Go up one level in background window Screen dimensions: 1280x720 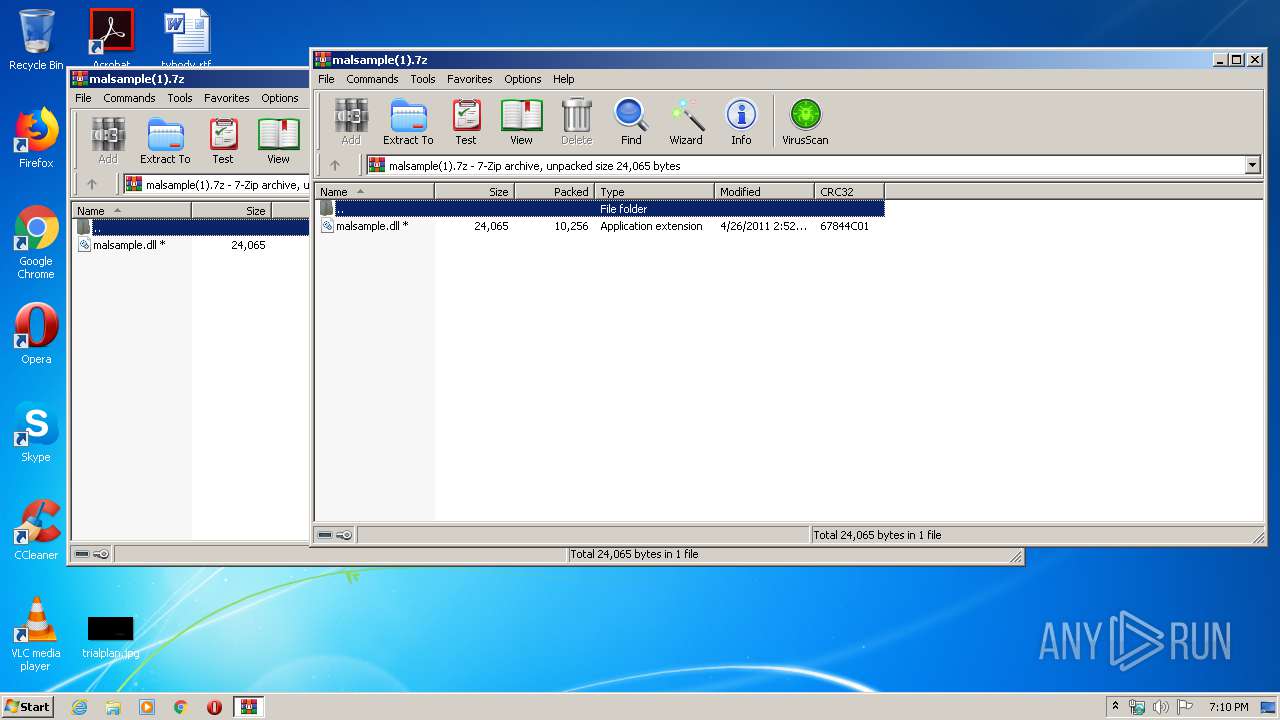92,185
